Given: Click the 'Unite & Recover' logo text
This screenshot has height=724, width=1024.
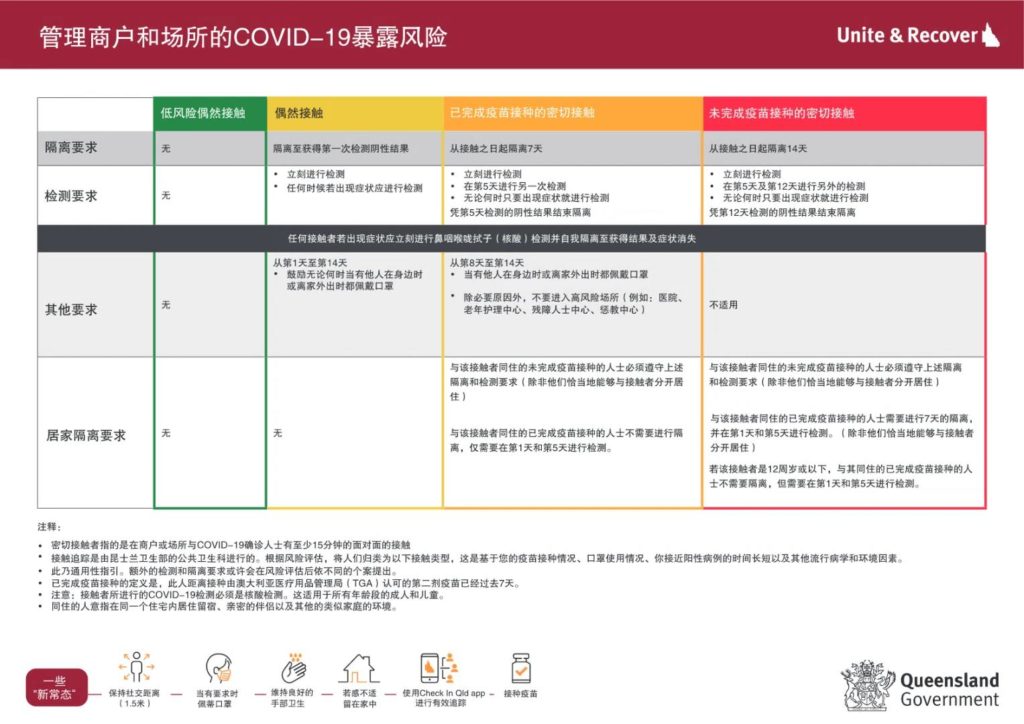Looking at the screenshot, I should click(x=906, y=35).
